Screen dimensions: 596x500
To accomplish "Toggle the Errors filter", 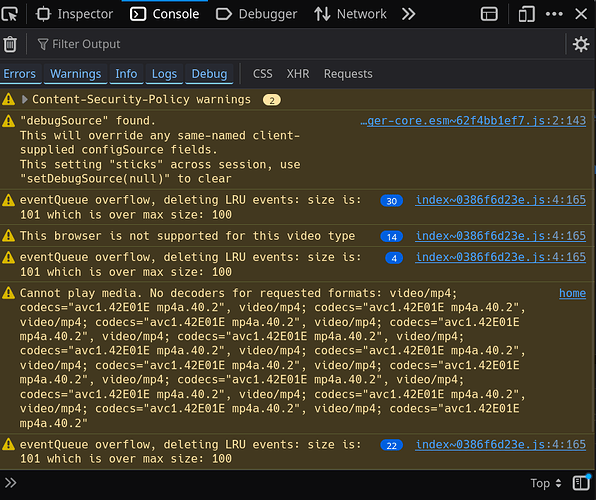I will 20,74.
